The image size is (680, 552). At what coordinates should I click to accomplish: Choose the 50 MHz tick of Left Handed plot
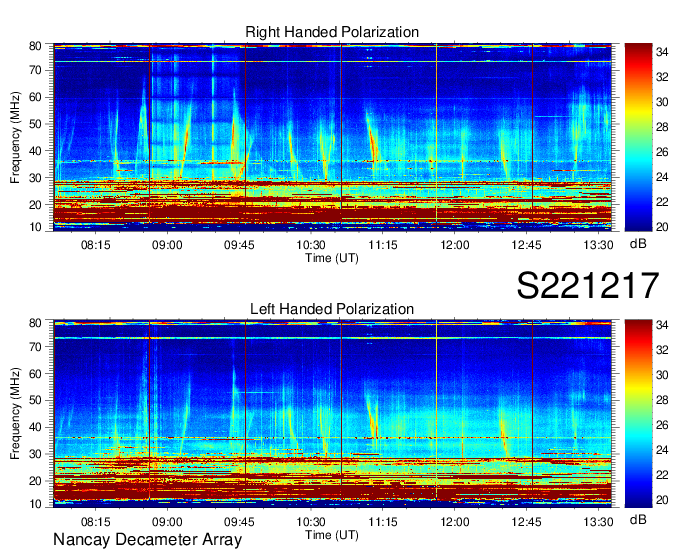(35, 400)
